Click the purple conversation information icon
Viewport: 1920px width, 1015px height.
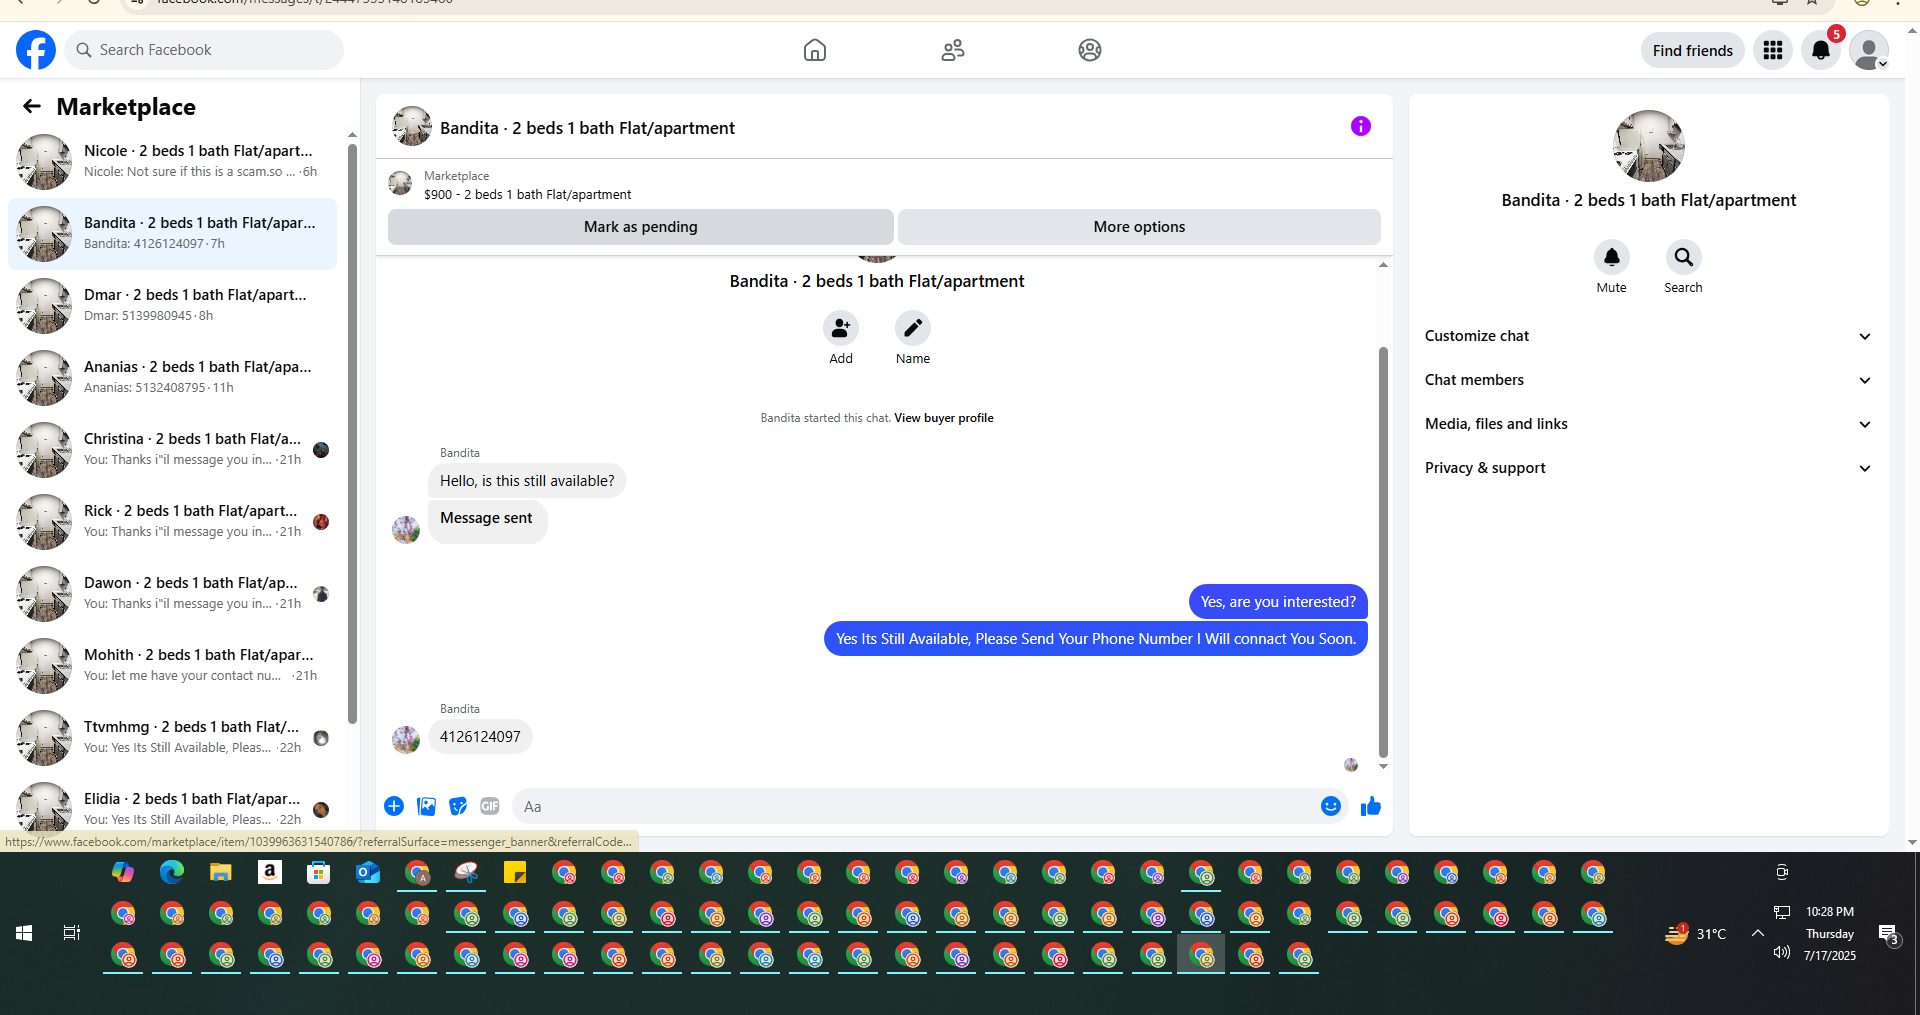coord(1361,126)
